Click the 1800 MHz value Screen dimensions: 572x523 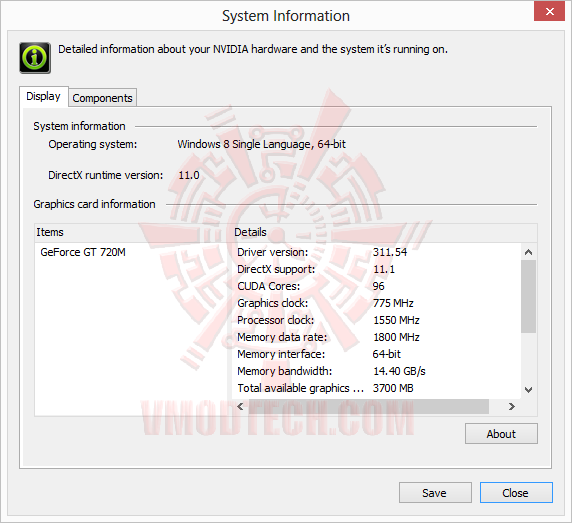(x=396, y=337)
